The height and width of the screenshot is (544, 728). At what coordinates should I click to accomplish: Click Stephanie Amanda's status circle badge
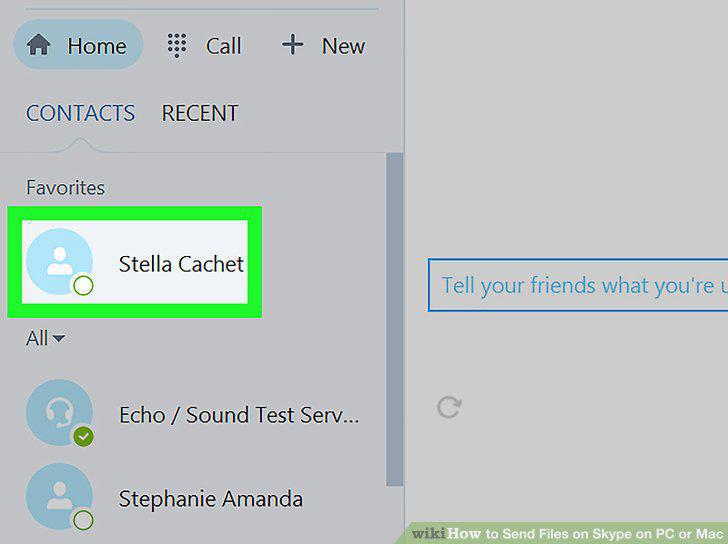[83, 520]
